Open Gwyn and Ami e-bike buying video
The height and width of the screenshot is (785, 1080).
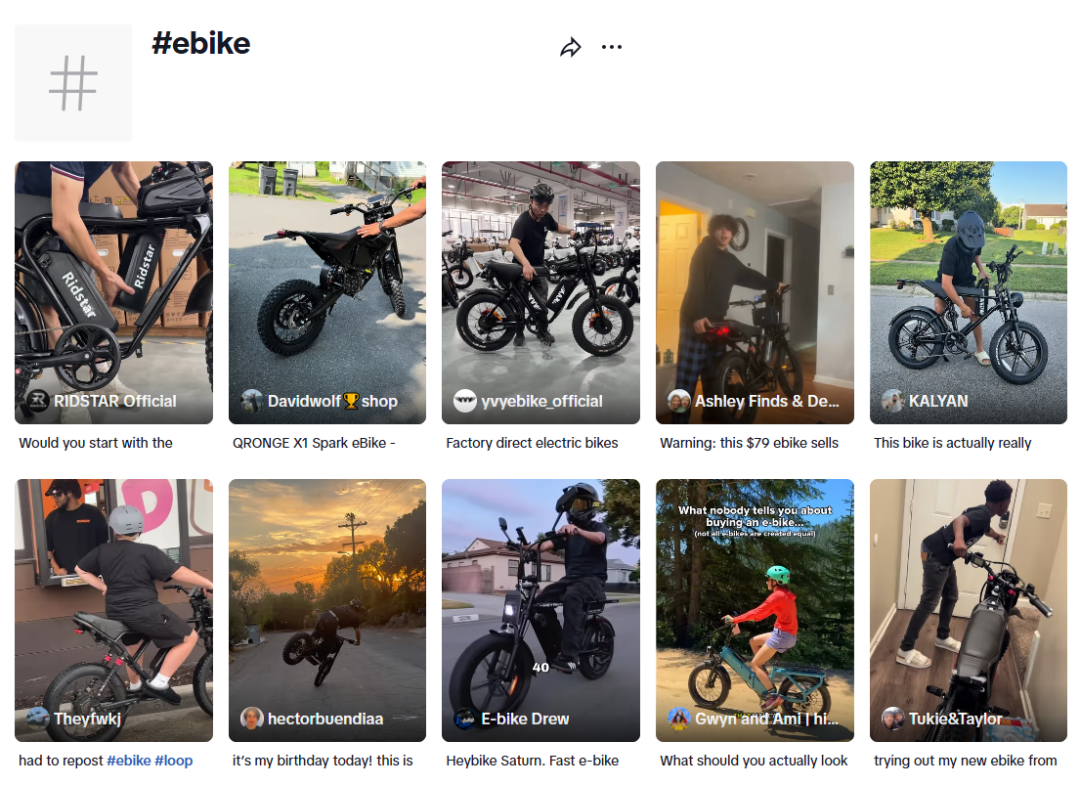tap(755, 610)
